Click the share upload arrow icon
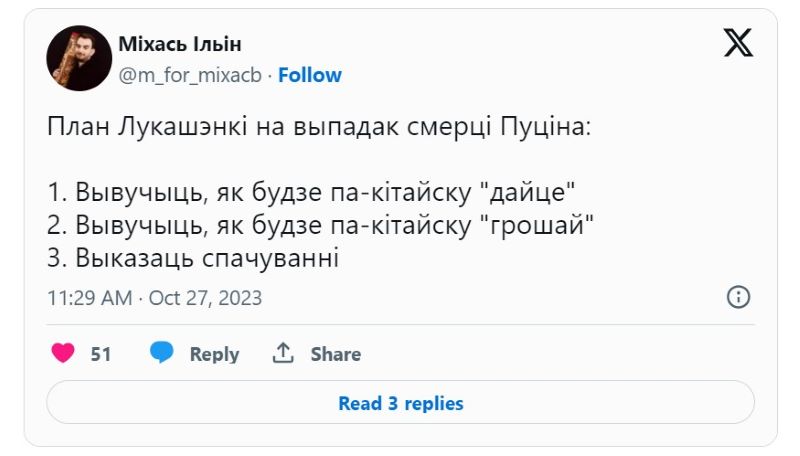 point(283,353)
